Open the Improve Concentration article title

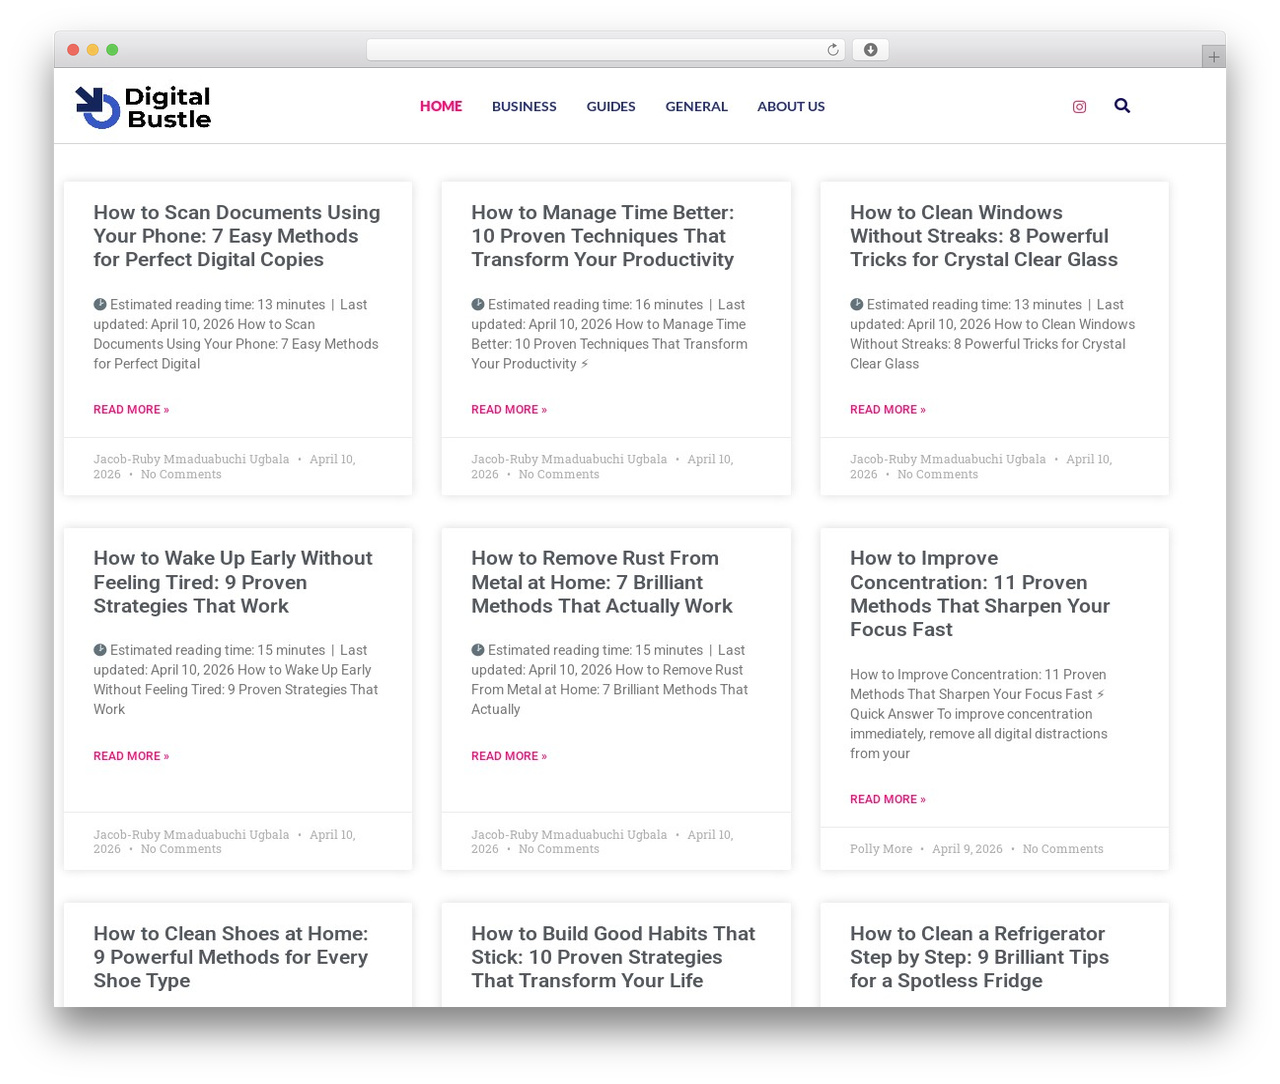(x=980, y=594)
